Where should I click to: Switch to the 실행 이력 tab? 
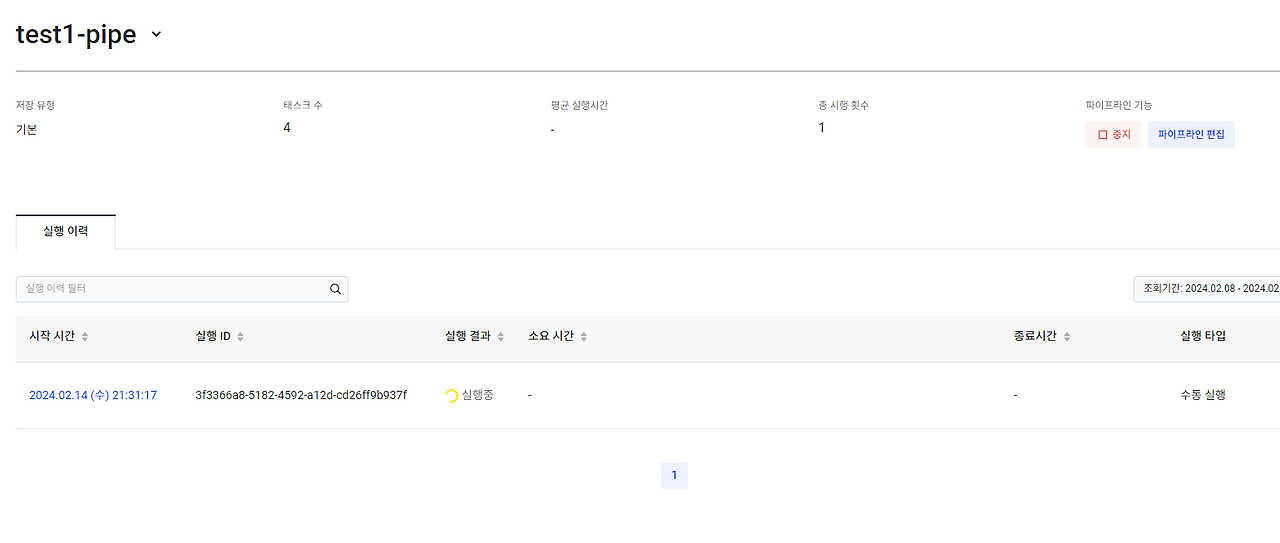point(66,231)
